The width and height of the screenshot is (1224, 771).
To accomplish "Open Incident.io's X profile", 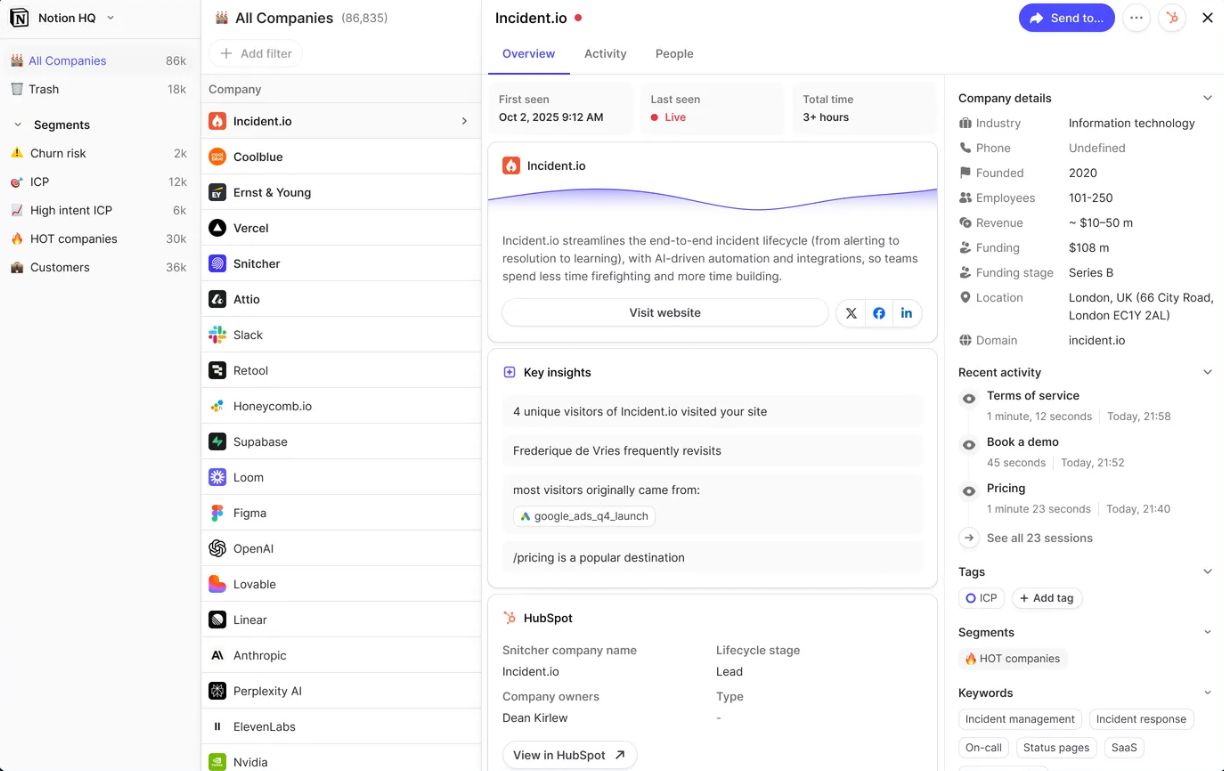I will coord(851,313).
